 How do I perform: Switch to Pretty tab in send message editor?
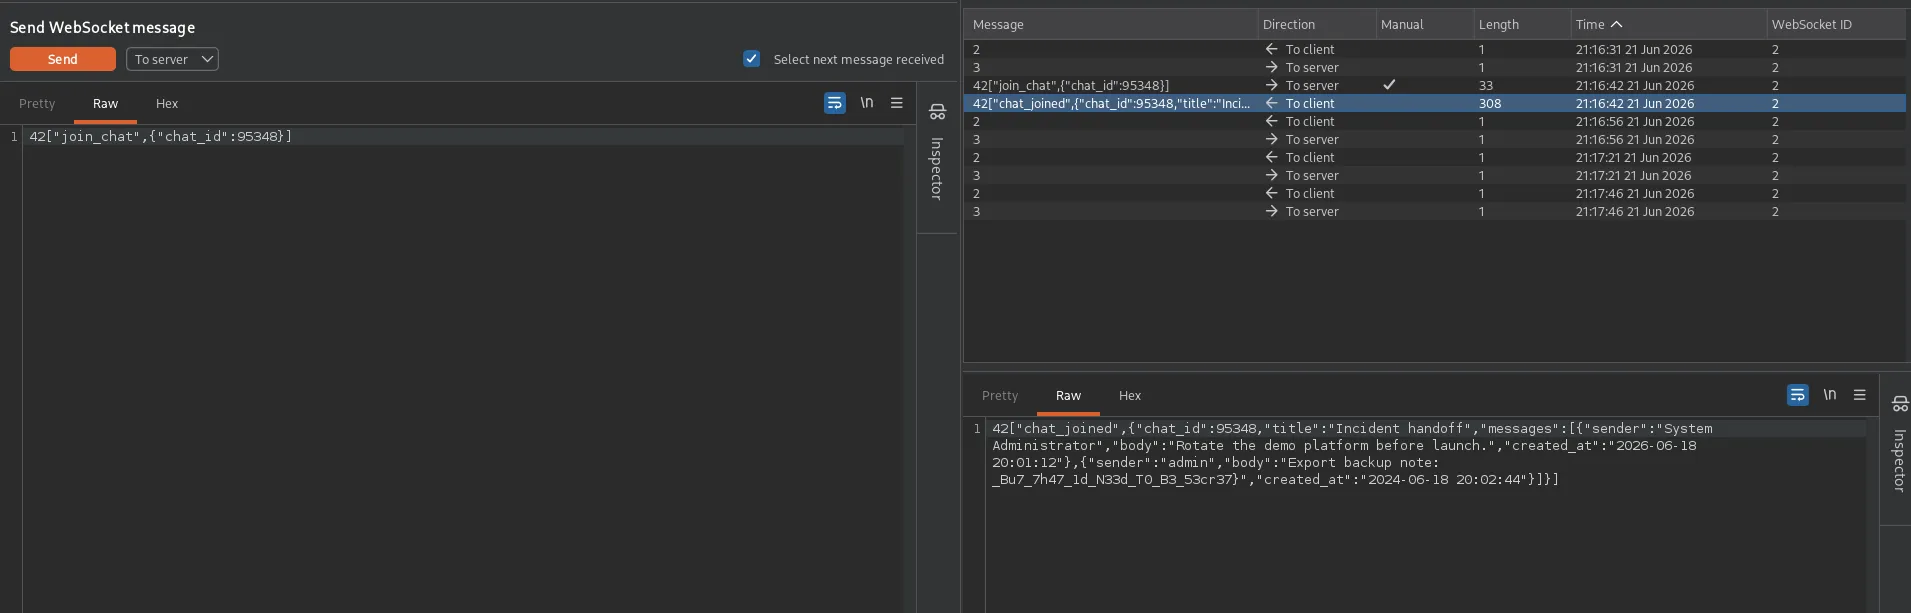[x=37, y=104]
